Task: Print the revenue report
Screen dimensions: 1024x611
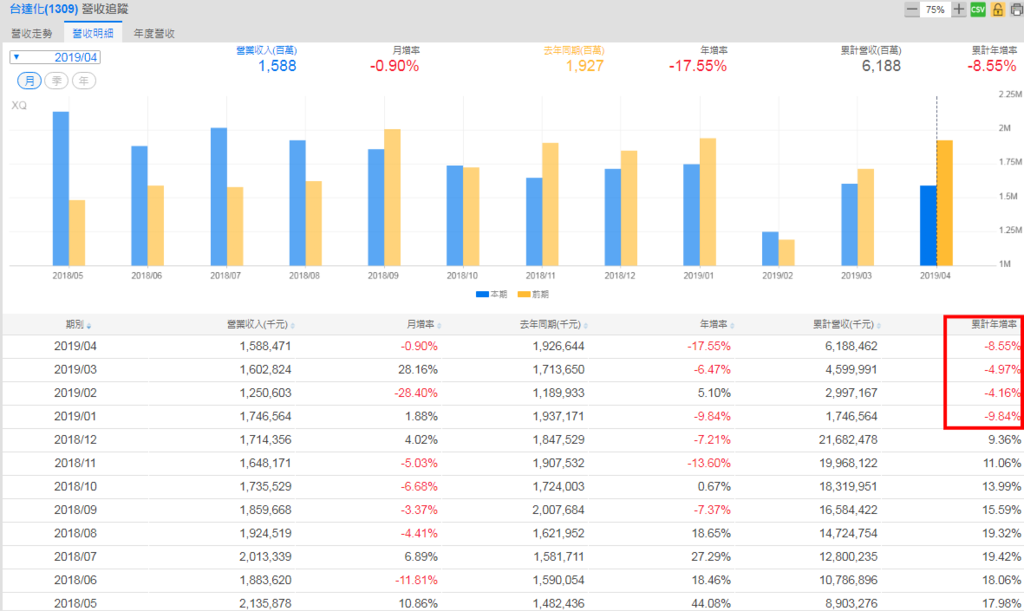Action: tap(1017, 9)
